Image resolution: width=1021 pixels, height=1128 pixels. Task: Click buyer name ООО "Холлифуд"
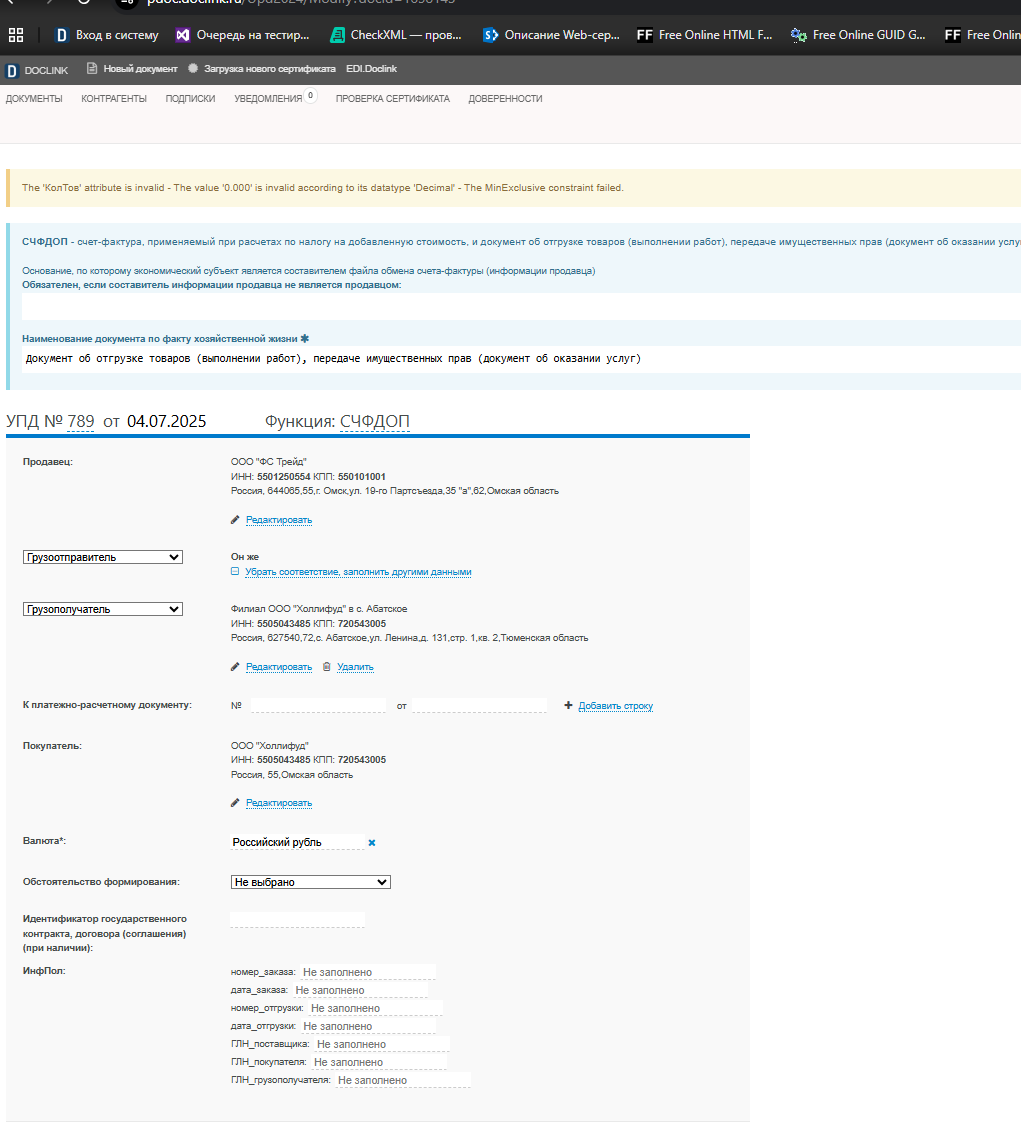point(270,746)
